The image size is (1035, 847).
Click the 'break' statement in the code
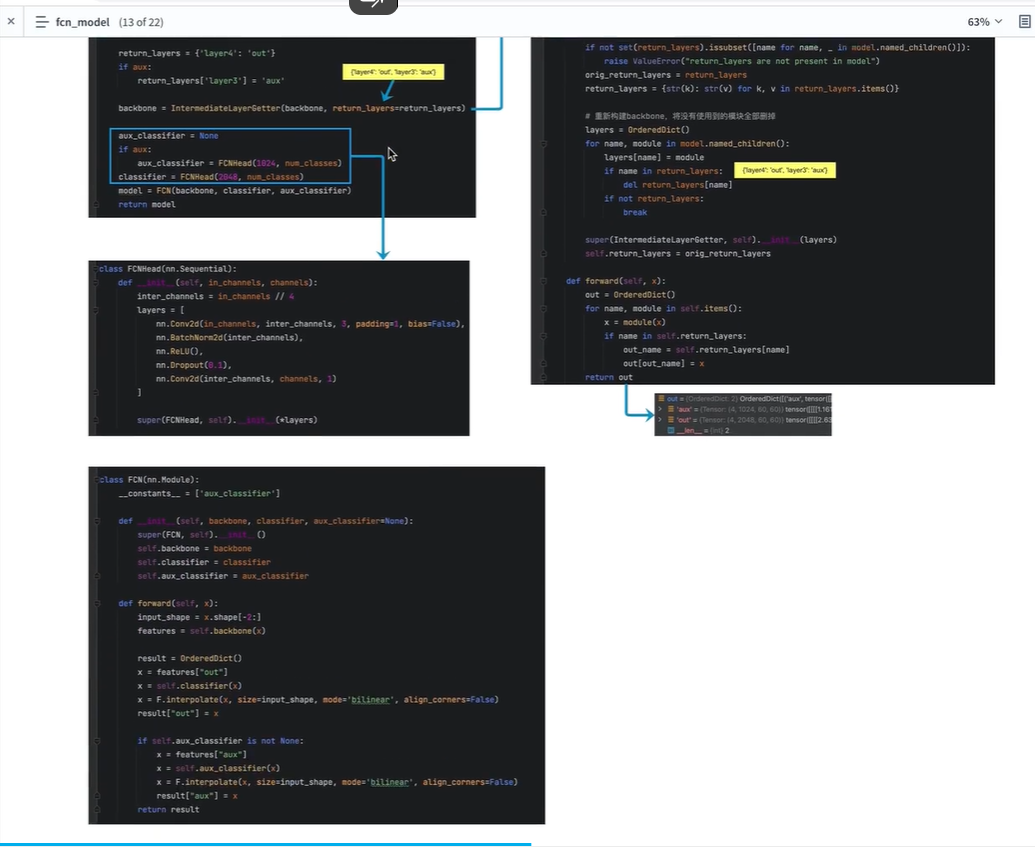point(635,213)
